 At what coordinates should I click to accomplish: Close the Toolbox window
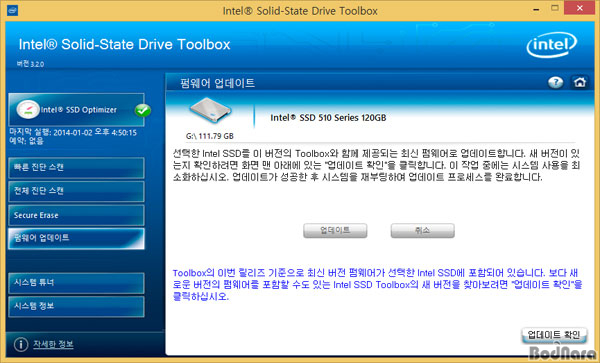click(x=581, y=8)
